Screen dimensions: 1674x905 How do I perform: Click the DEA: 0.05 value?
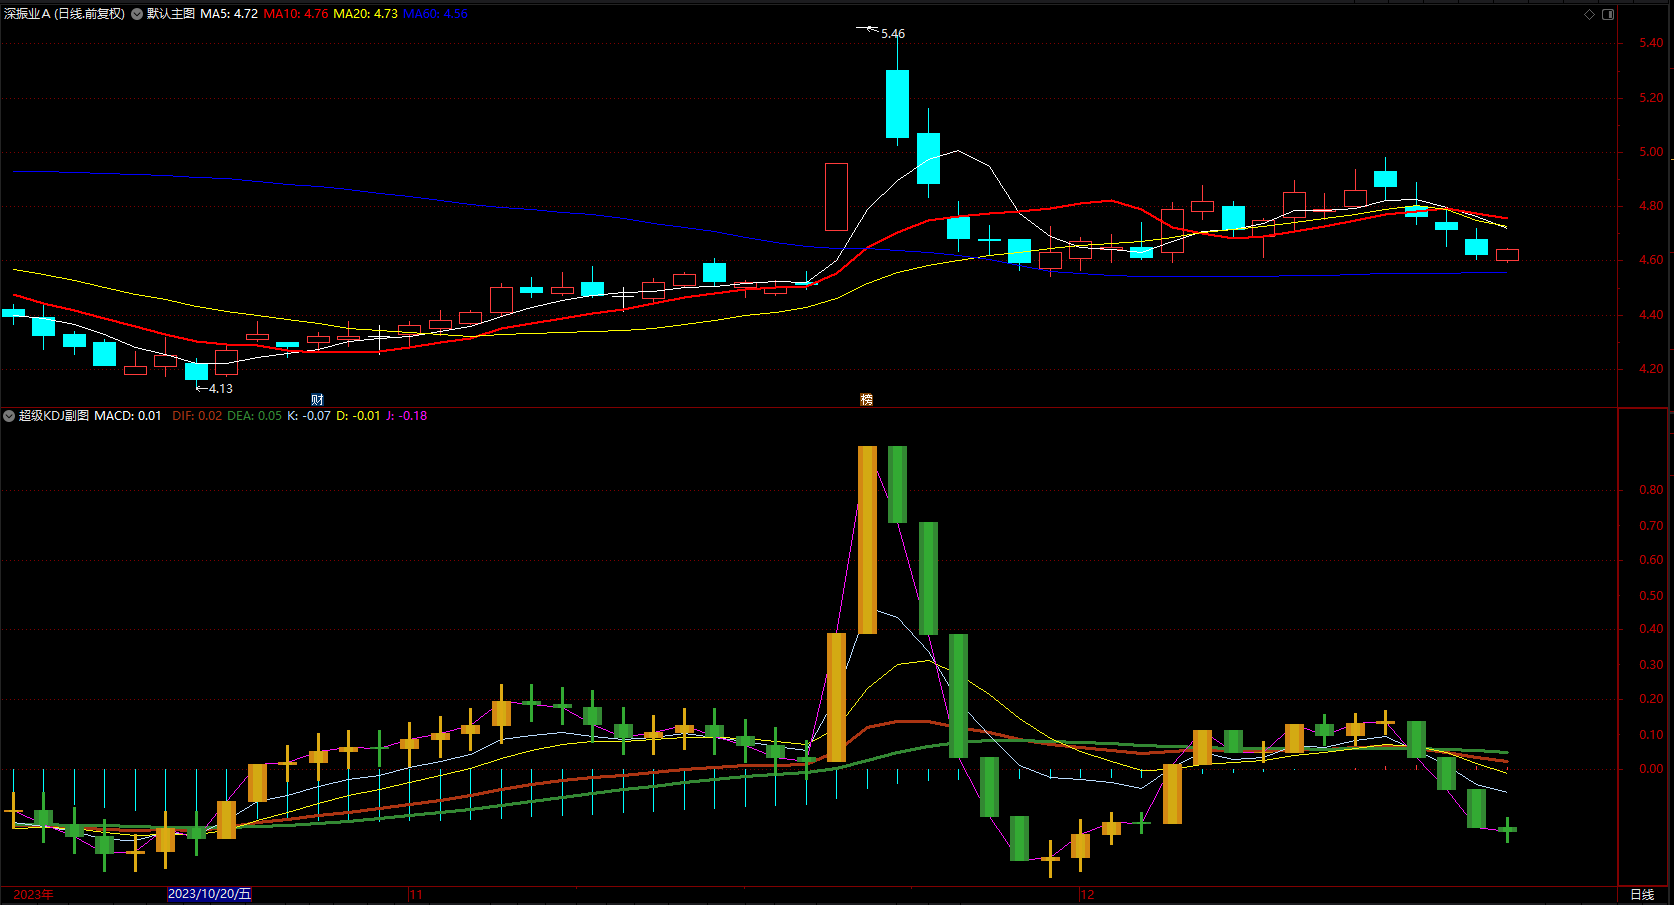[x=254, y=416]
